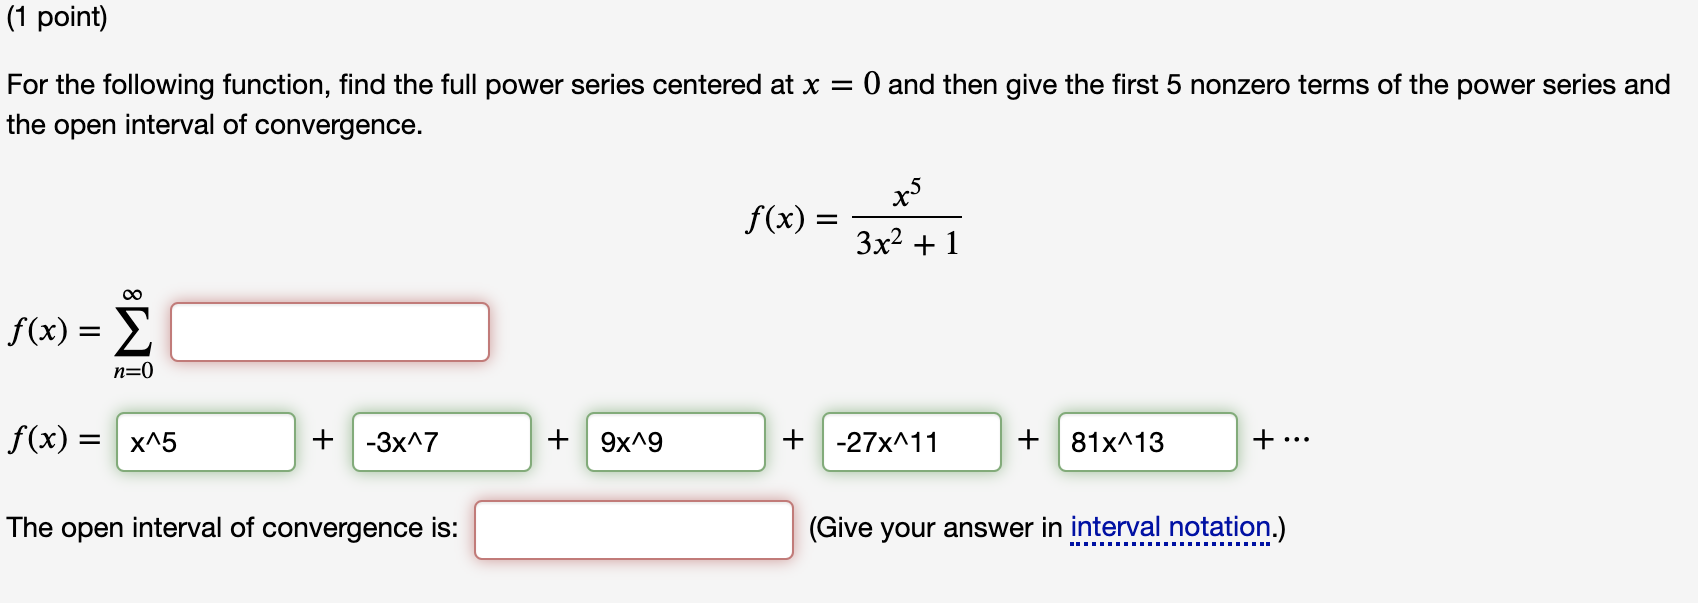Click the empty power series summand input box

pos(328,333)
